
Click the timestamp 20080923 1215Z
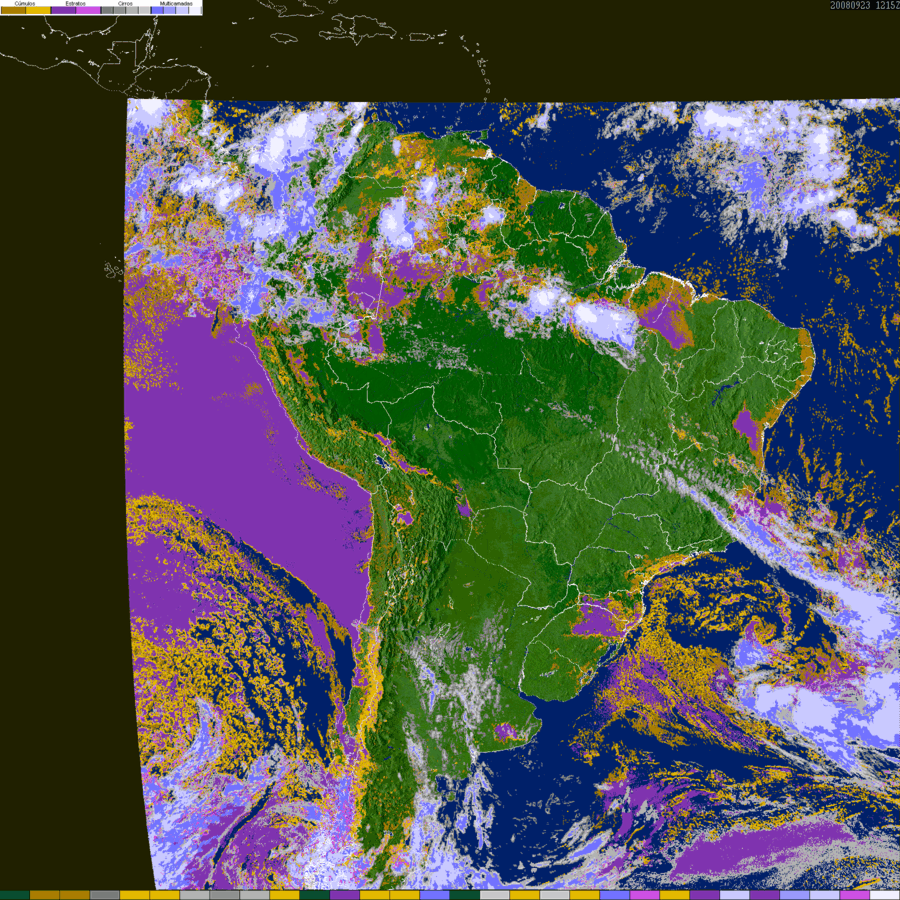pos(865,5)
